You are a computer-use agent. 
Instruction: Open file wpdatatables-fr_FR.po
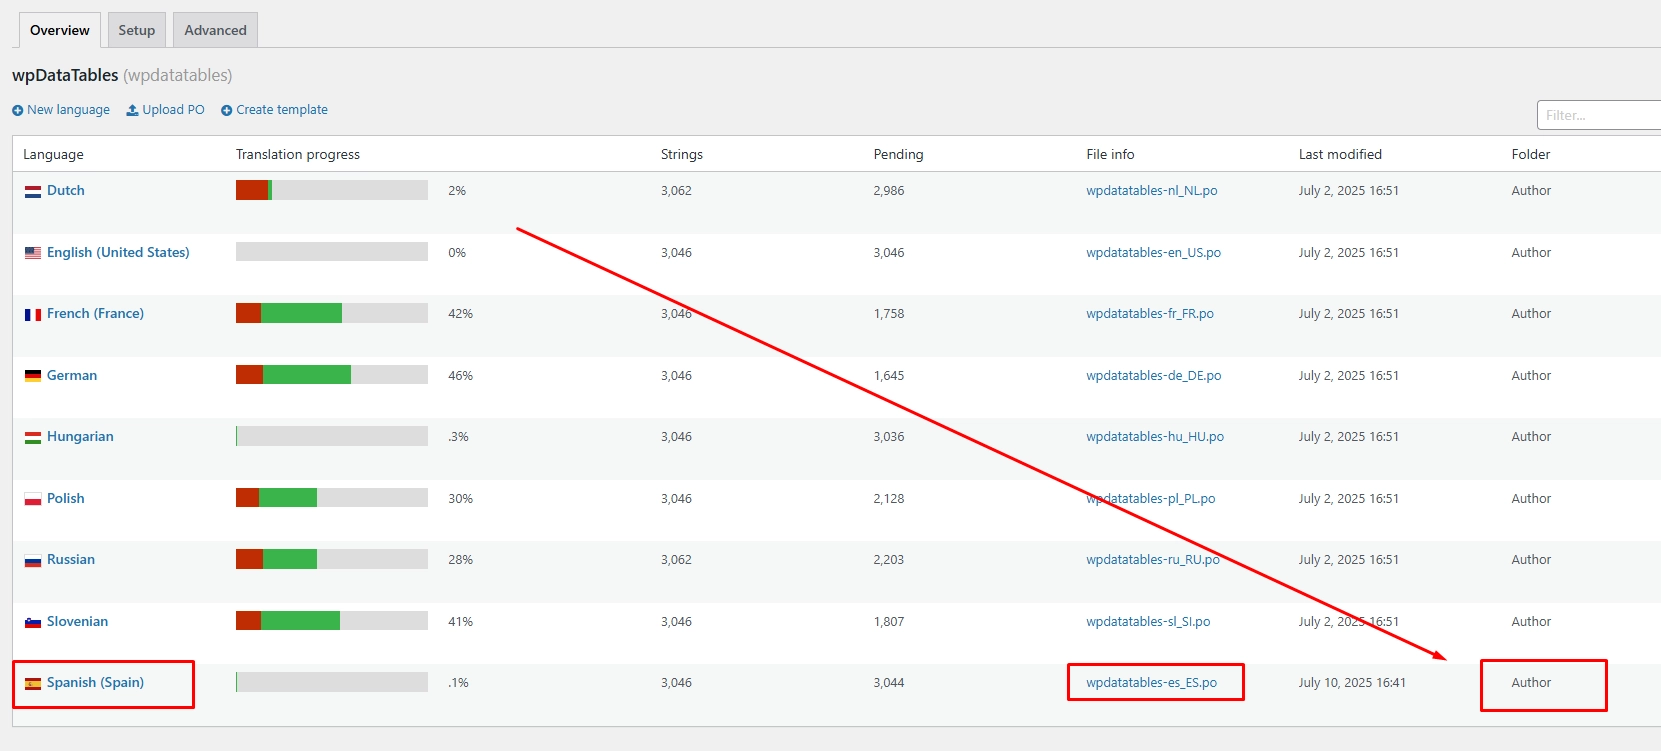pos(1150,313)
